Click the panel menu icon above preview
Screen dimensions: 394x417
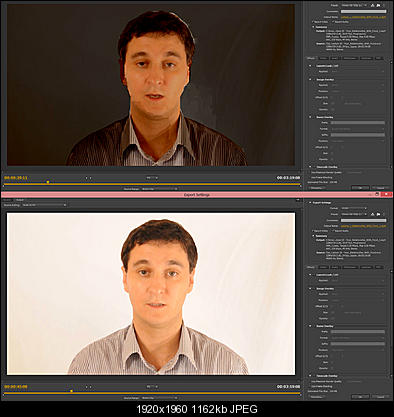[298, 200]
